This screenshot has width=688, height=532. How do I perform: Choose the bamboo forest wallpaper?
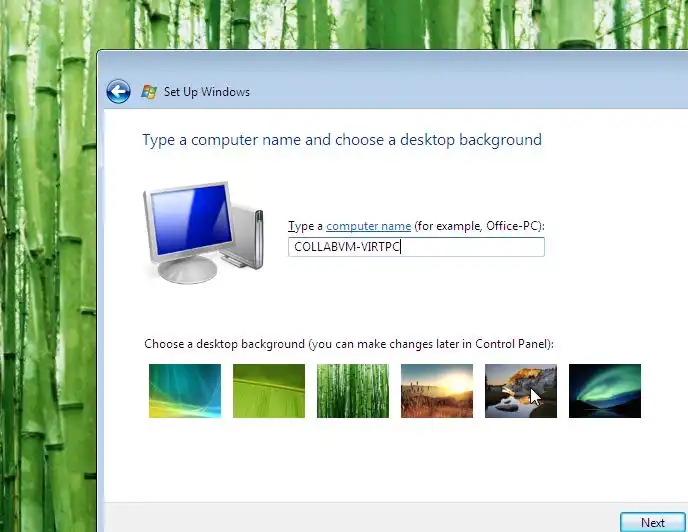353,391
